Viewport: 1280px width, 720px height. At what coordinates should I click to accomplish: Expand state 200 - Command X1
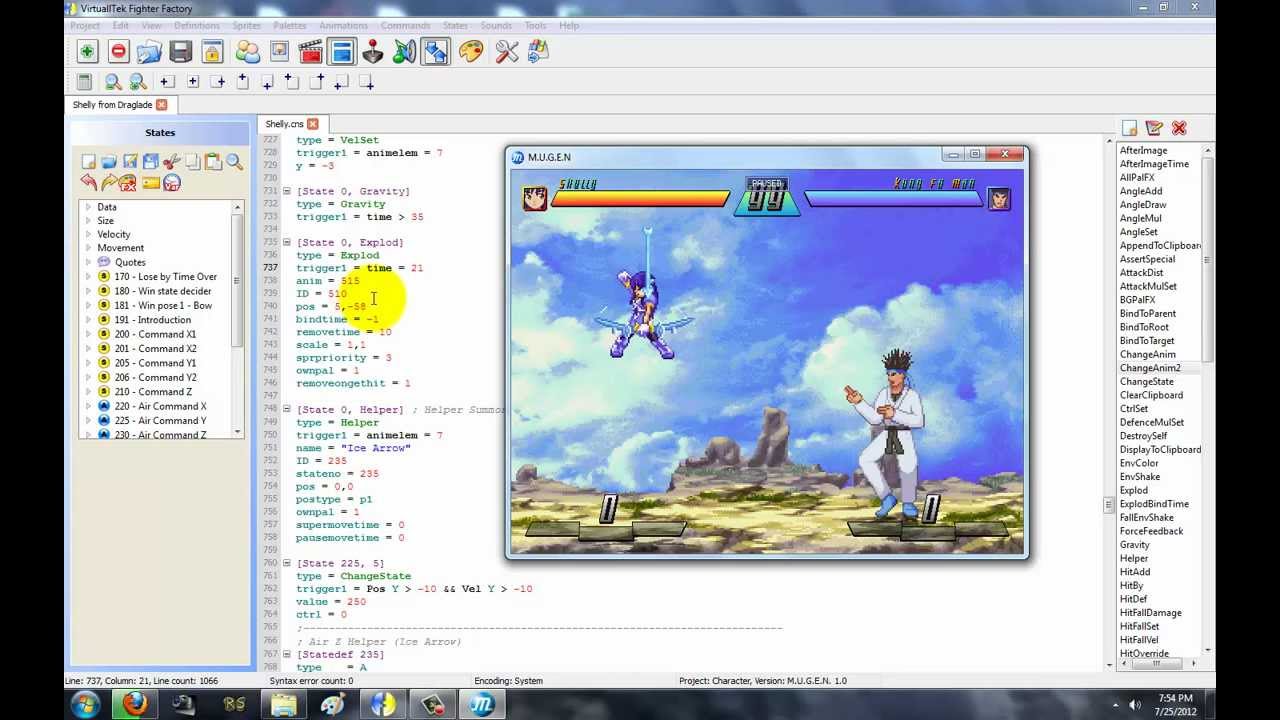coord(87,334)
